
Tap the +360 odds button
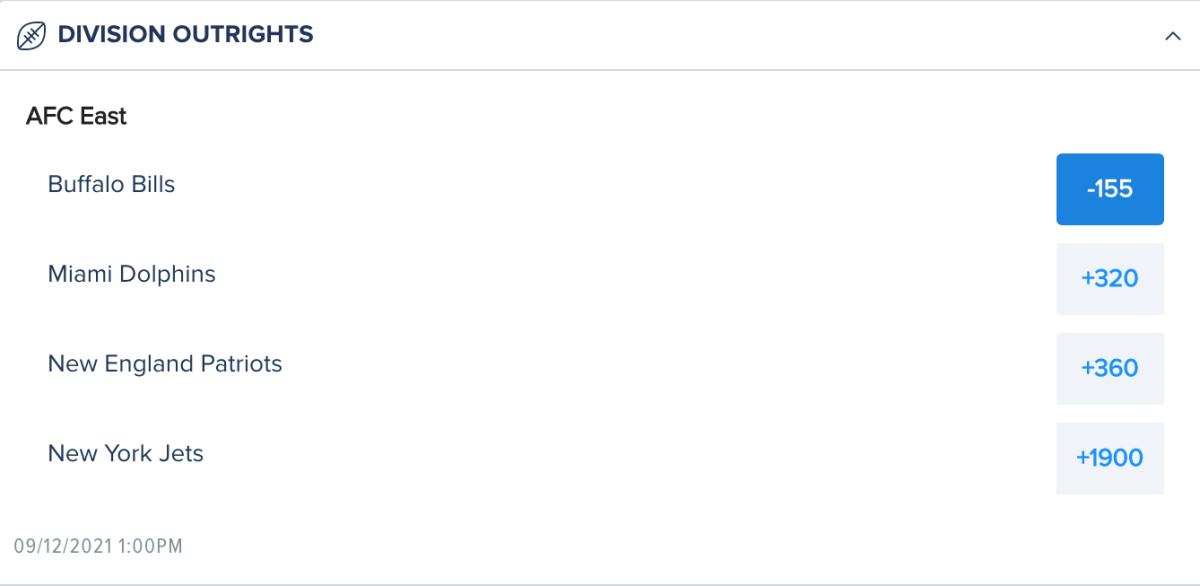pyautogui.click(x=1110, y=369)
